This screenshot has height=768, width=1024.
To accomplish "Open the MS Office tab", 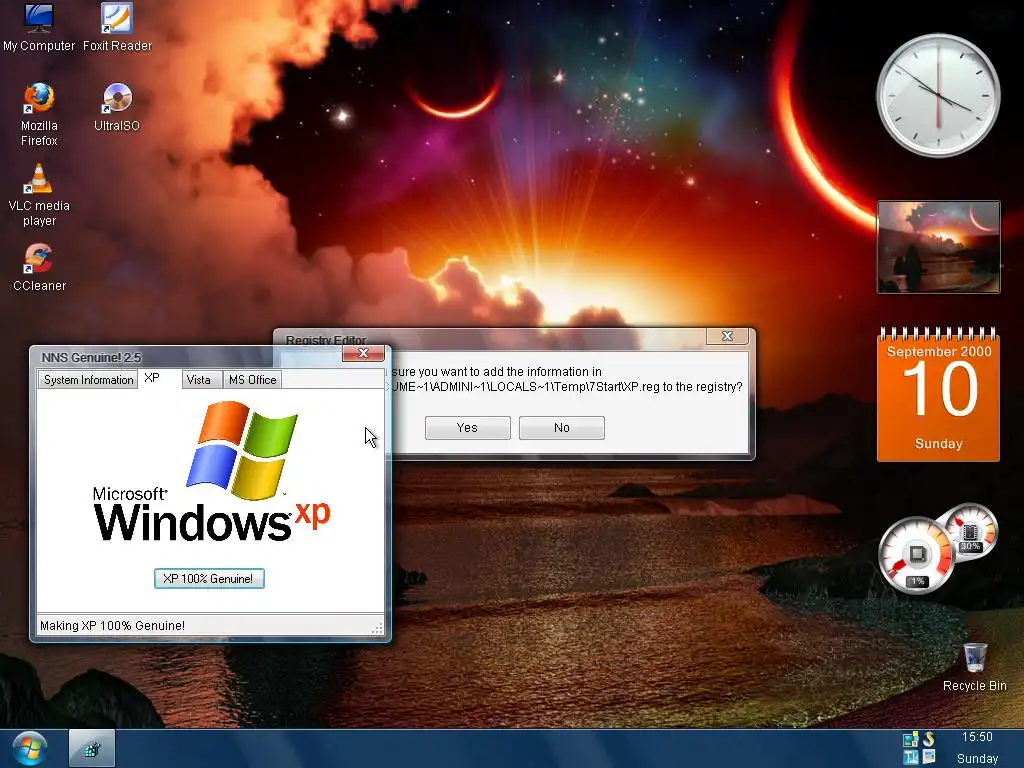I will point(253,379).
